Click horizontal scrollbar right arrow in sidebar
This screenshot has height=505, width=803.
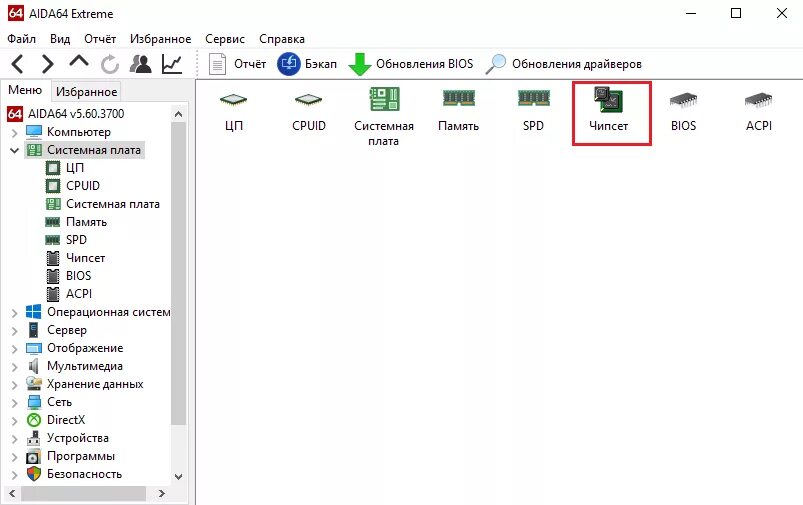tap(162, 494)
